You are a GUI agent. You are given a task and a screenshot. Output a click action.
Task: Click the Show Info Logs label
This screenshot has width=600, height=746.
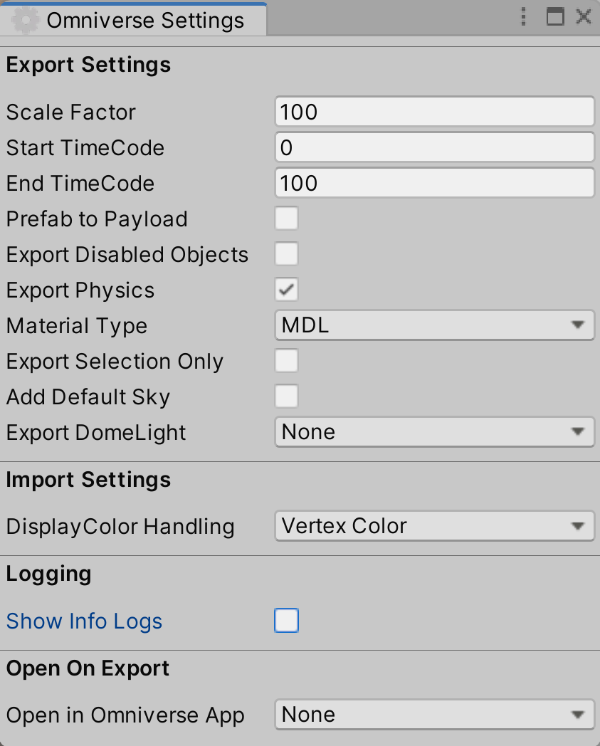pyautogui.click(x=84, y=621)
